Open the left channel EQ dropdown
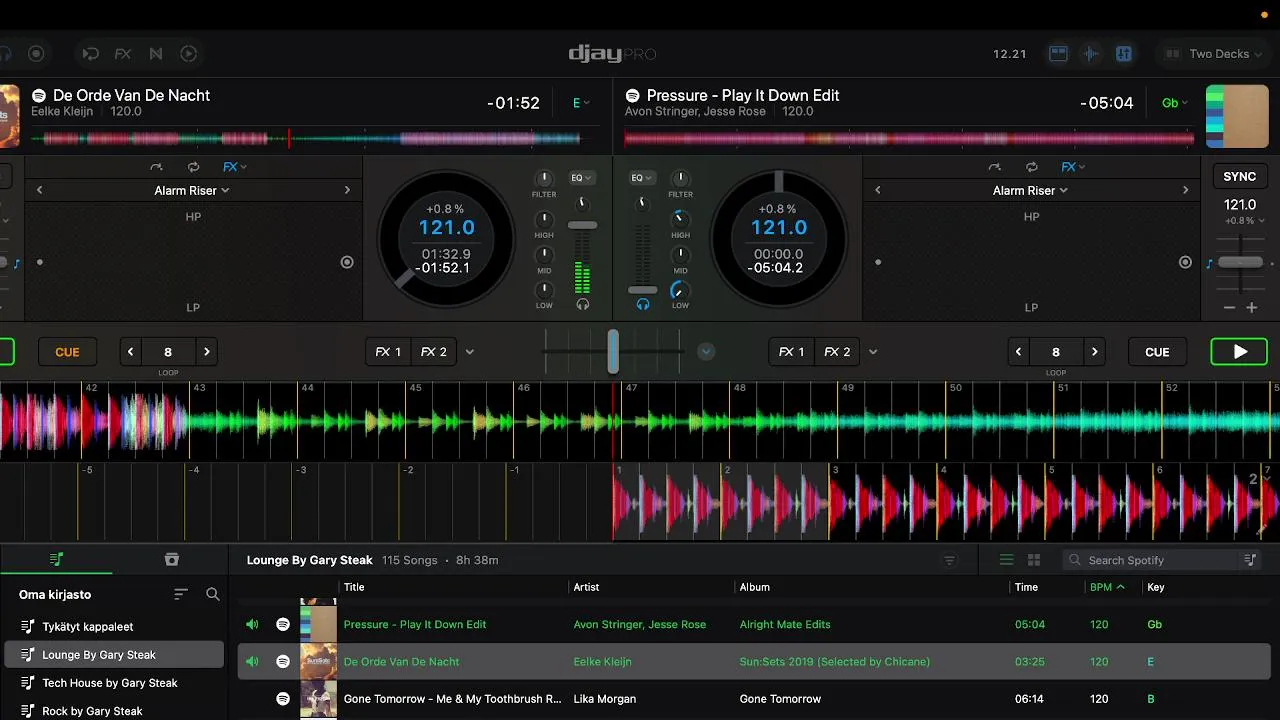The width and height of the screenshot is (1280, 720). (581, 178)
